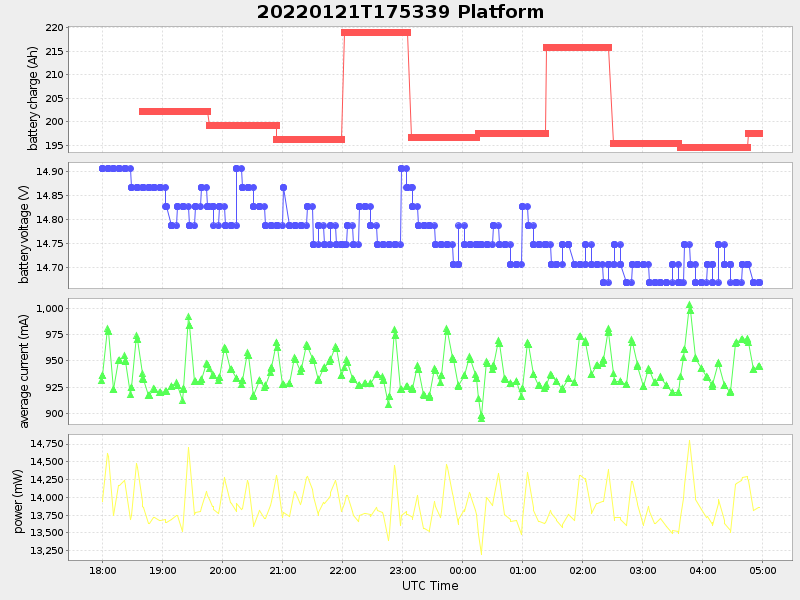Click the 'UTC Time' x-axis label

click(430, 586)
